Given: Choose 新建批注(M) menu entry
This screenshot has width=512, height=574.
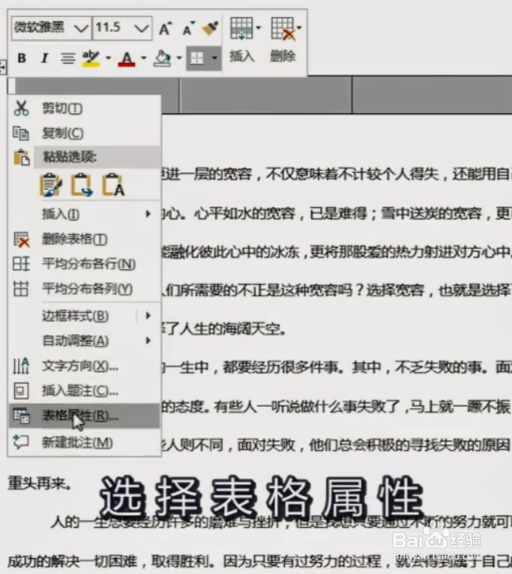Looking at the screenshot, I should (84, 443).
